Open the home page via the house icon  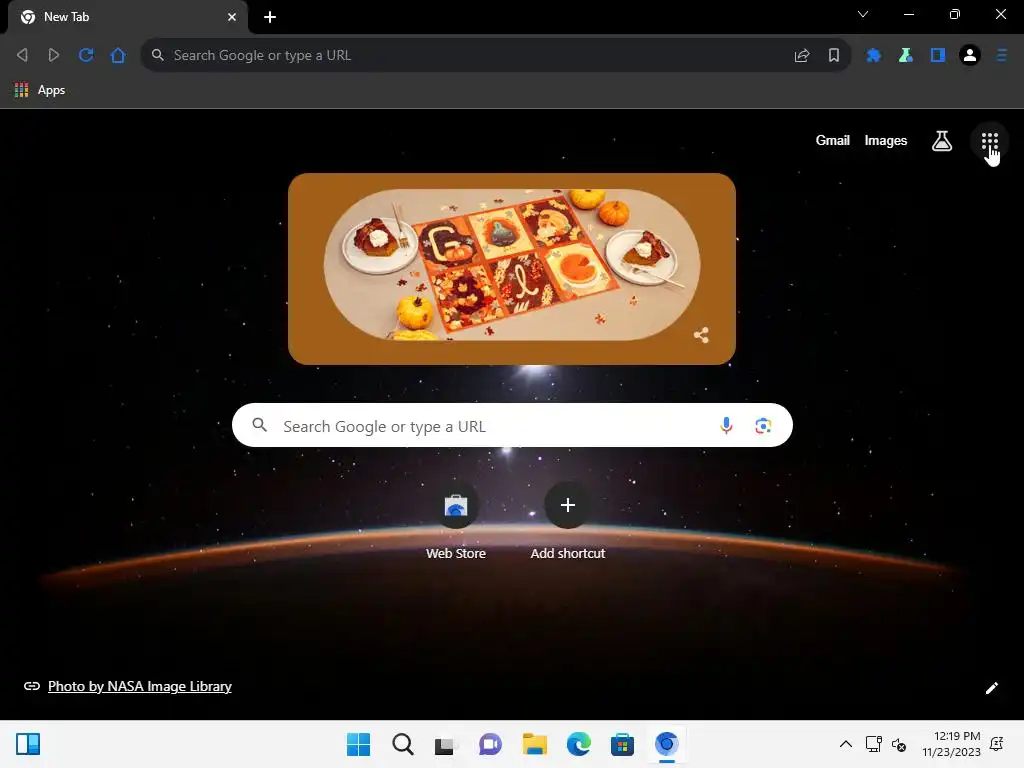(118, 55)
